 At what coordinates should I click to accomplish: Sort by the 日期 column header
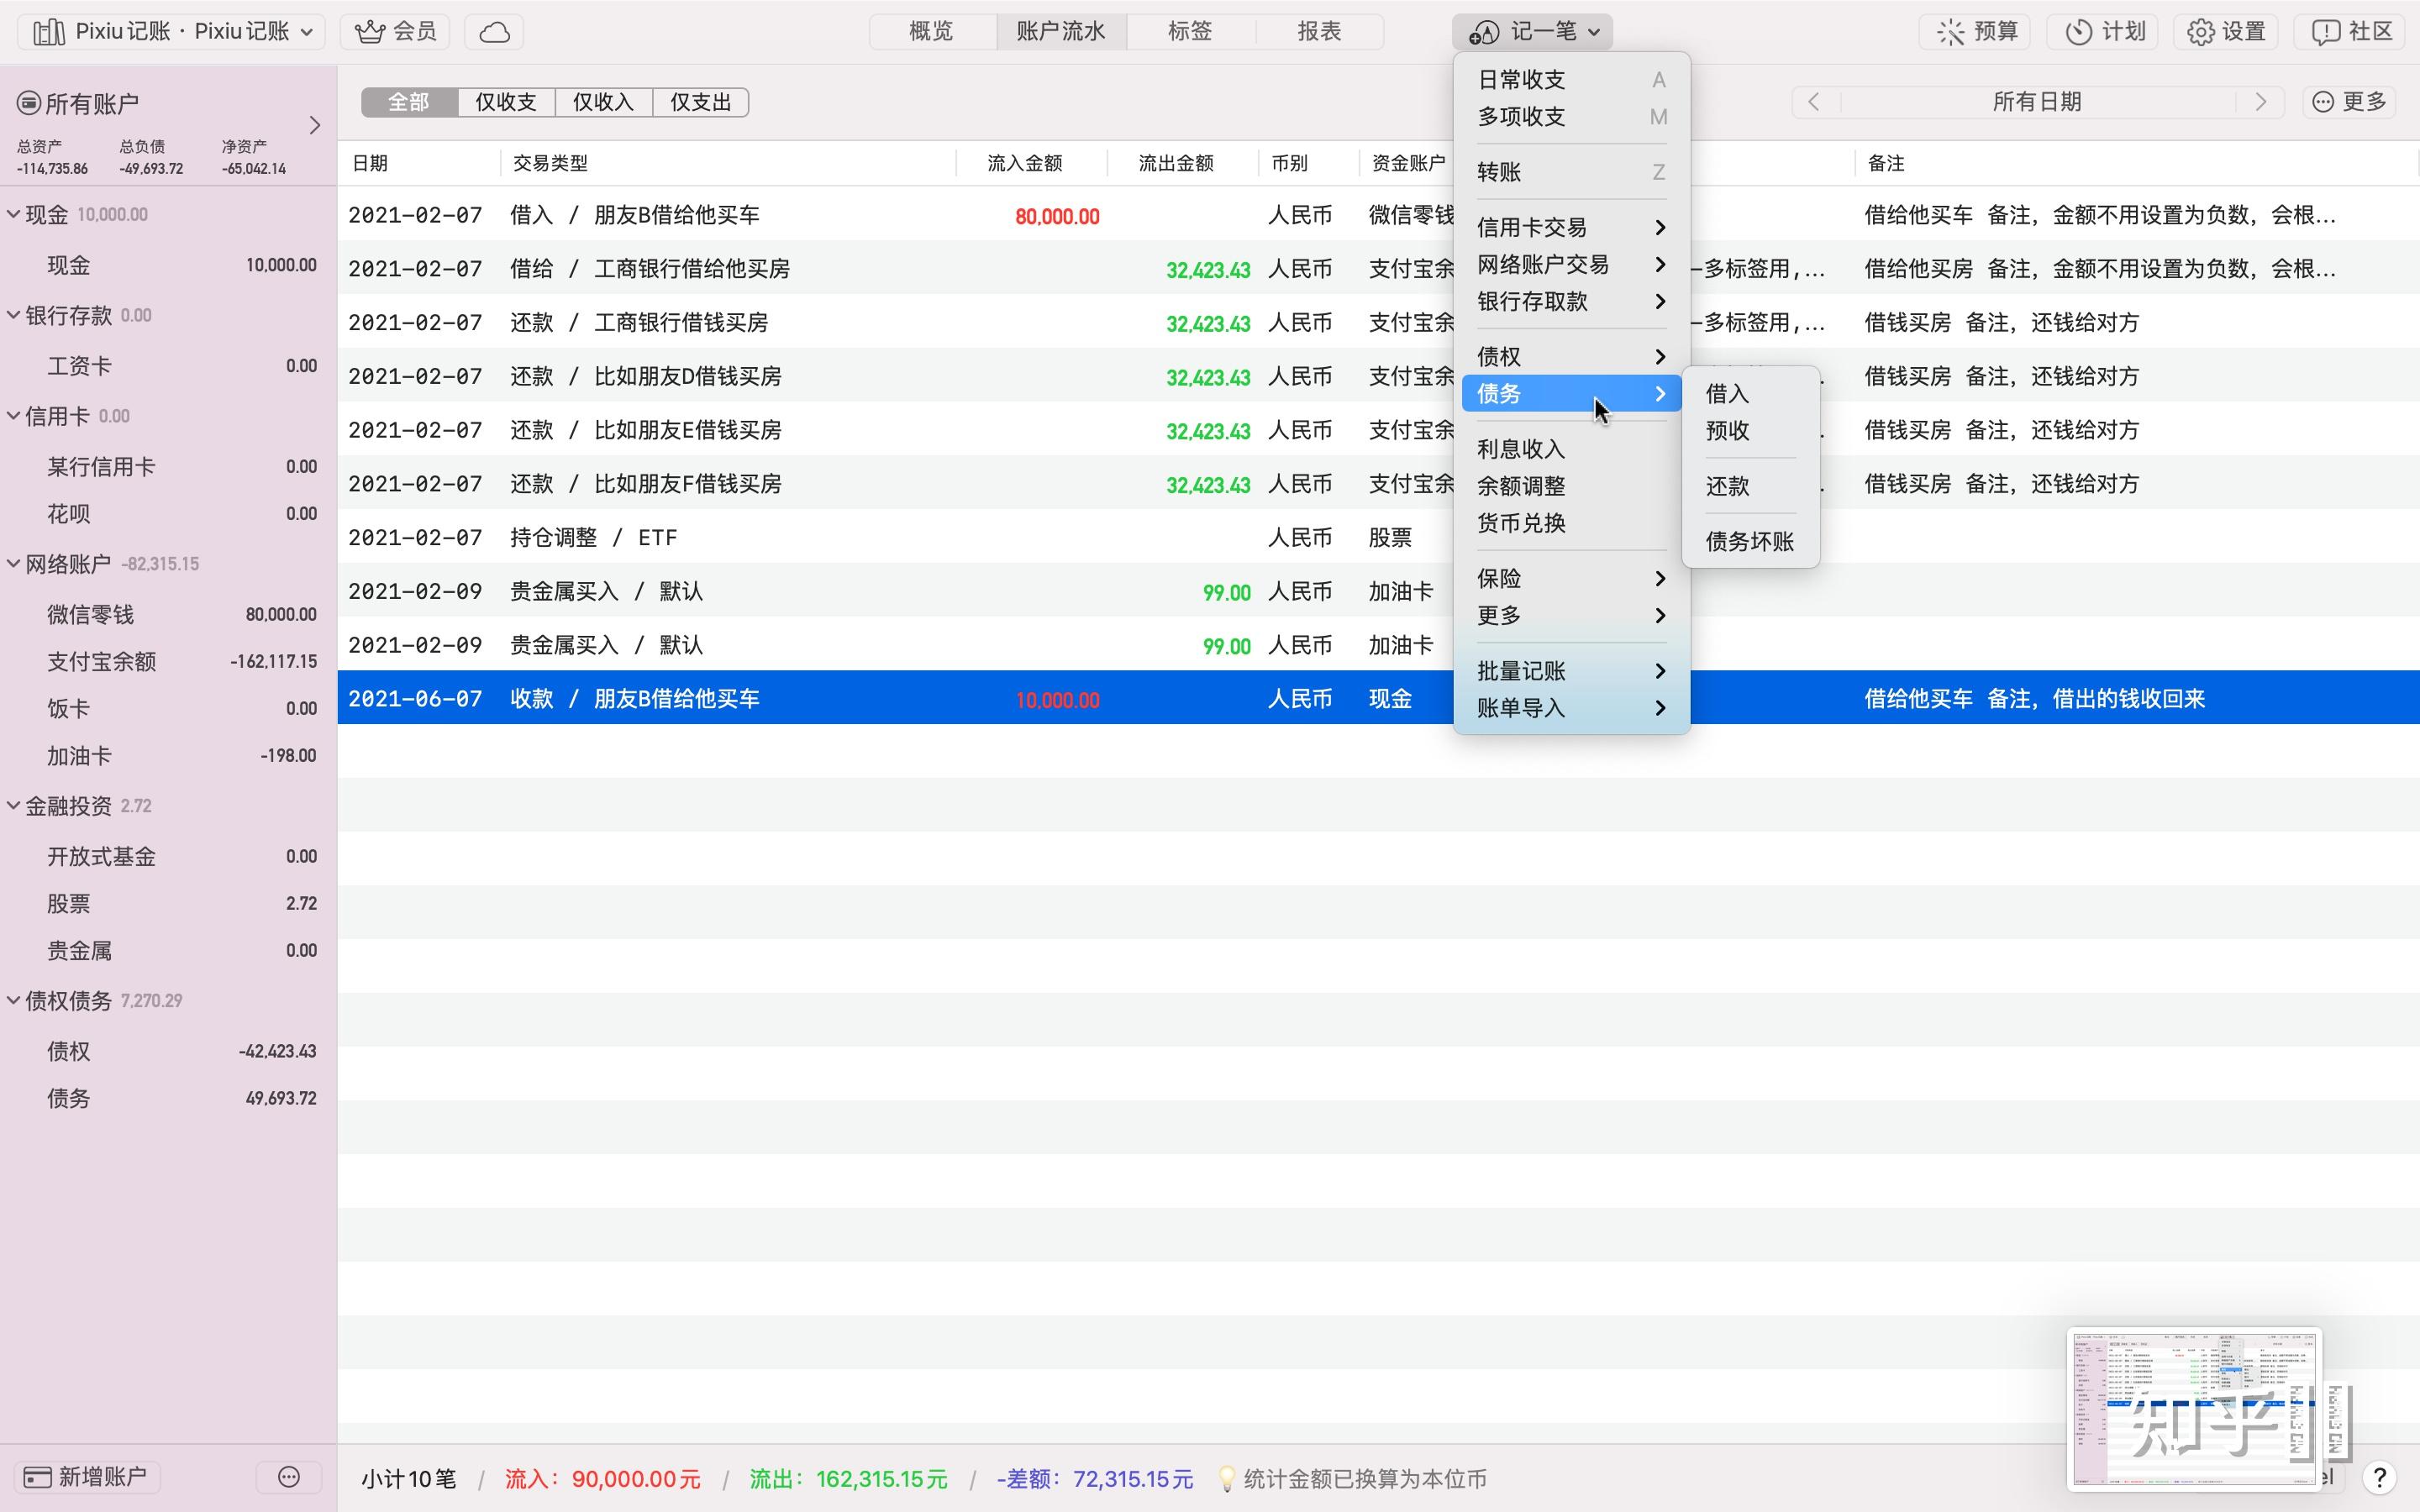tap(420, 163)
